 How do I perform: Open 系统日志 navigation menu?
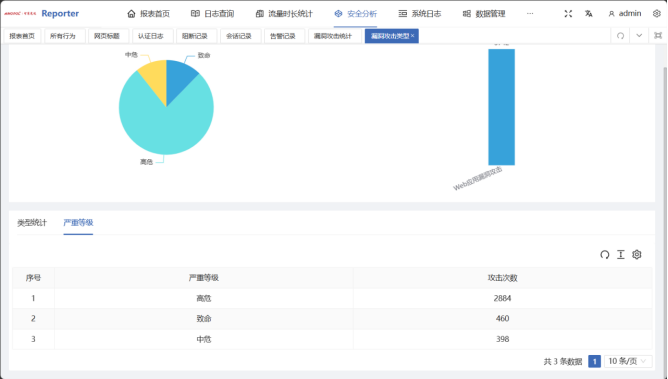pyautogui.click(x=420, y=14)
